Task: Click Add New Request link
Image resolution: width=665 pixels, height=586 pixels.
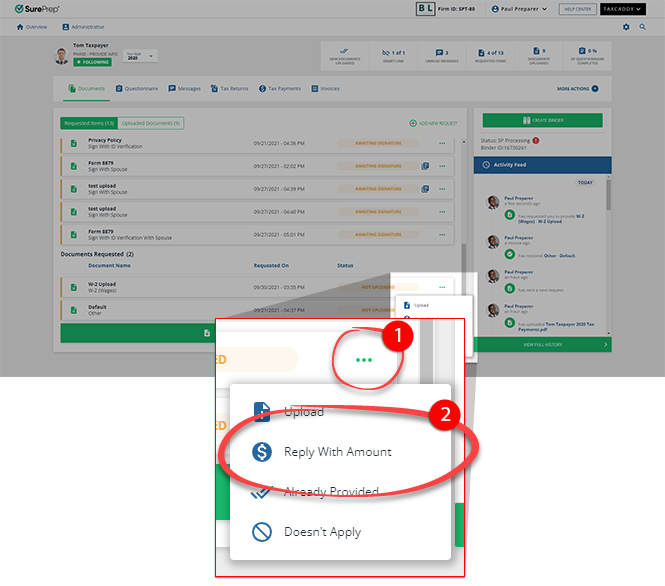Action: (433, 123)
